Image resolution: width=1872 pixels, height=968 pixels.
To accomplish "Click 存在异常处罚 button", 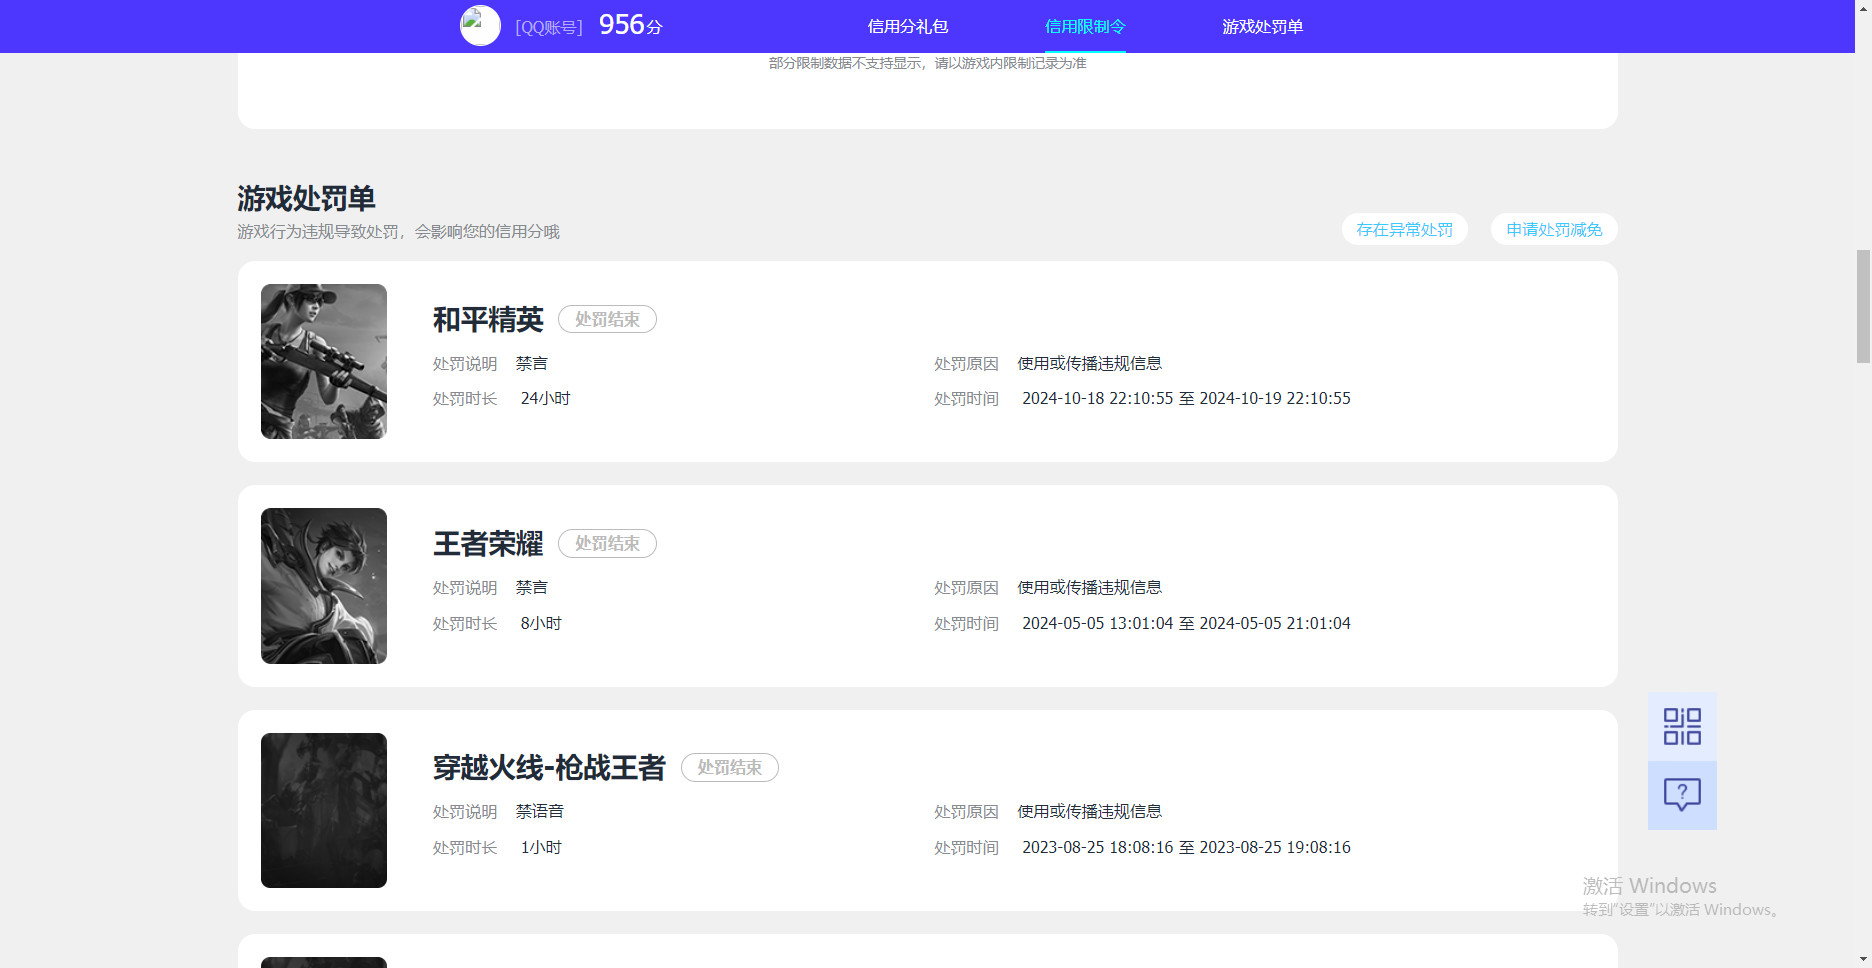I will tap(1404, 229).
